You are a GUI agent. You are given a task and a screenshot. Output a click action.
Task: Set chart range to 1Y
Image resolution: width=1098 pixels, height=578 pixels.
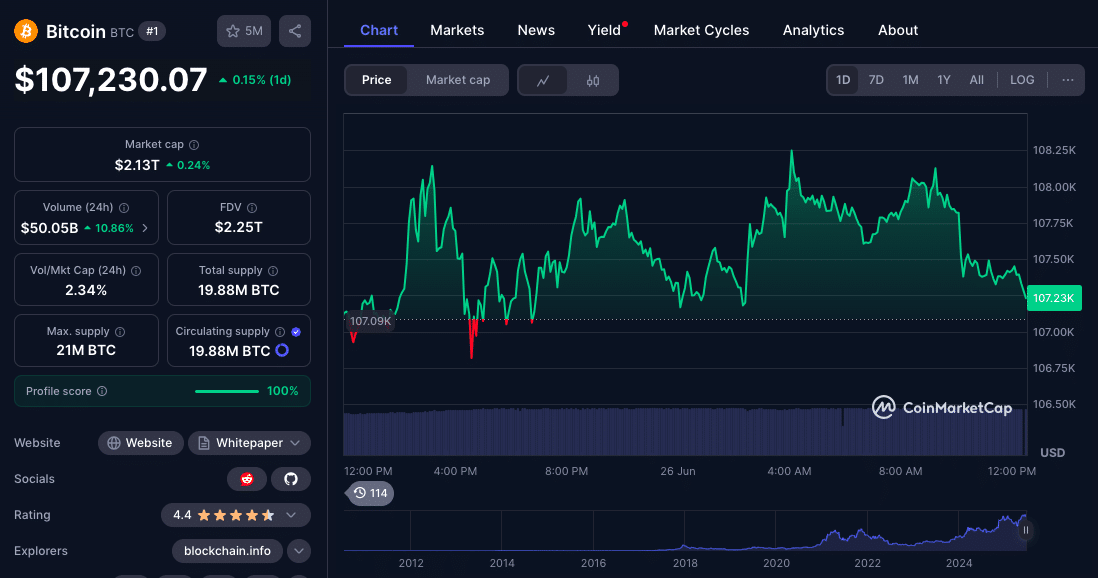[944, 80]
